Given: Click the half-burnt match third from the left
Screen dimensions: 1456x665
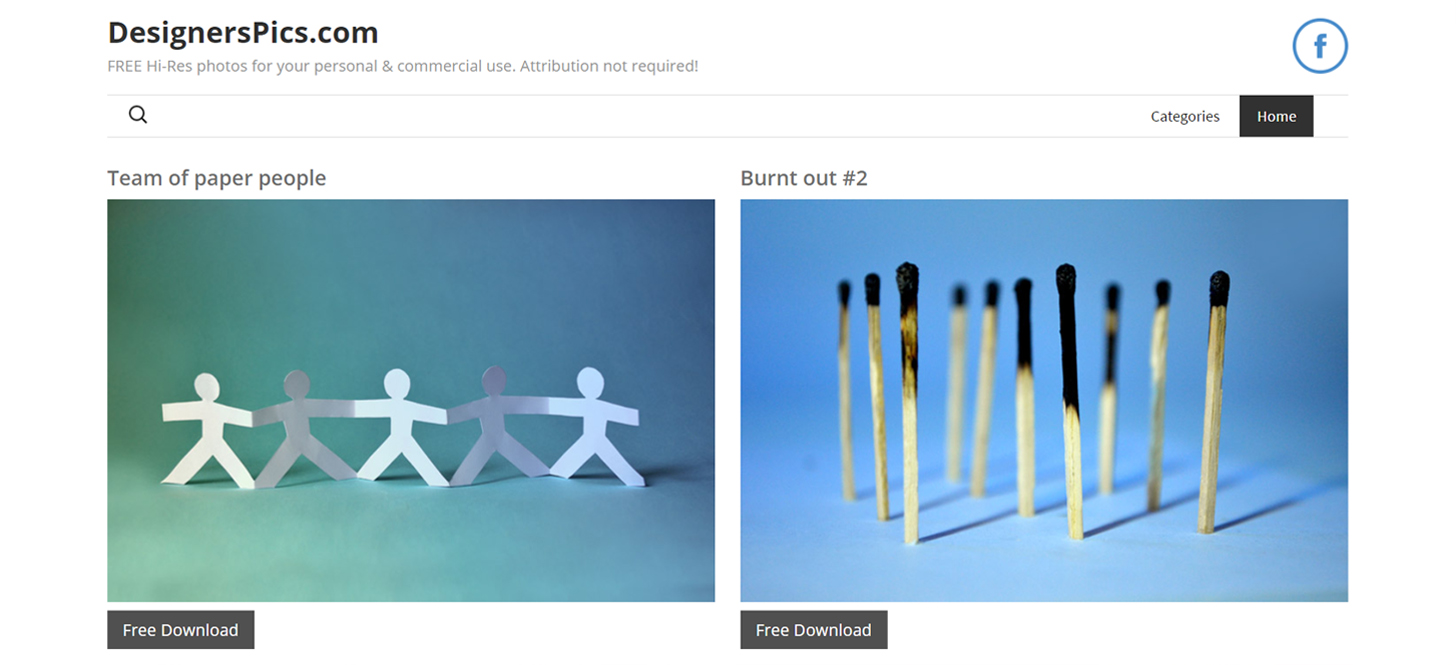Looking at the screenshot, I should [x=908, y=403].
